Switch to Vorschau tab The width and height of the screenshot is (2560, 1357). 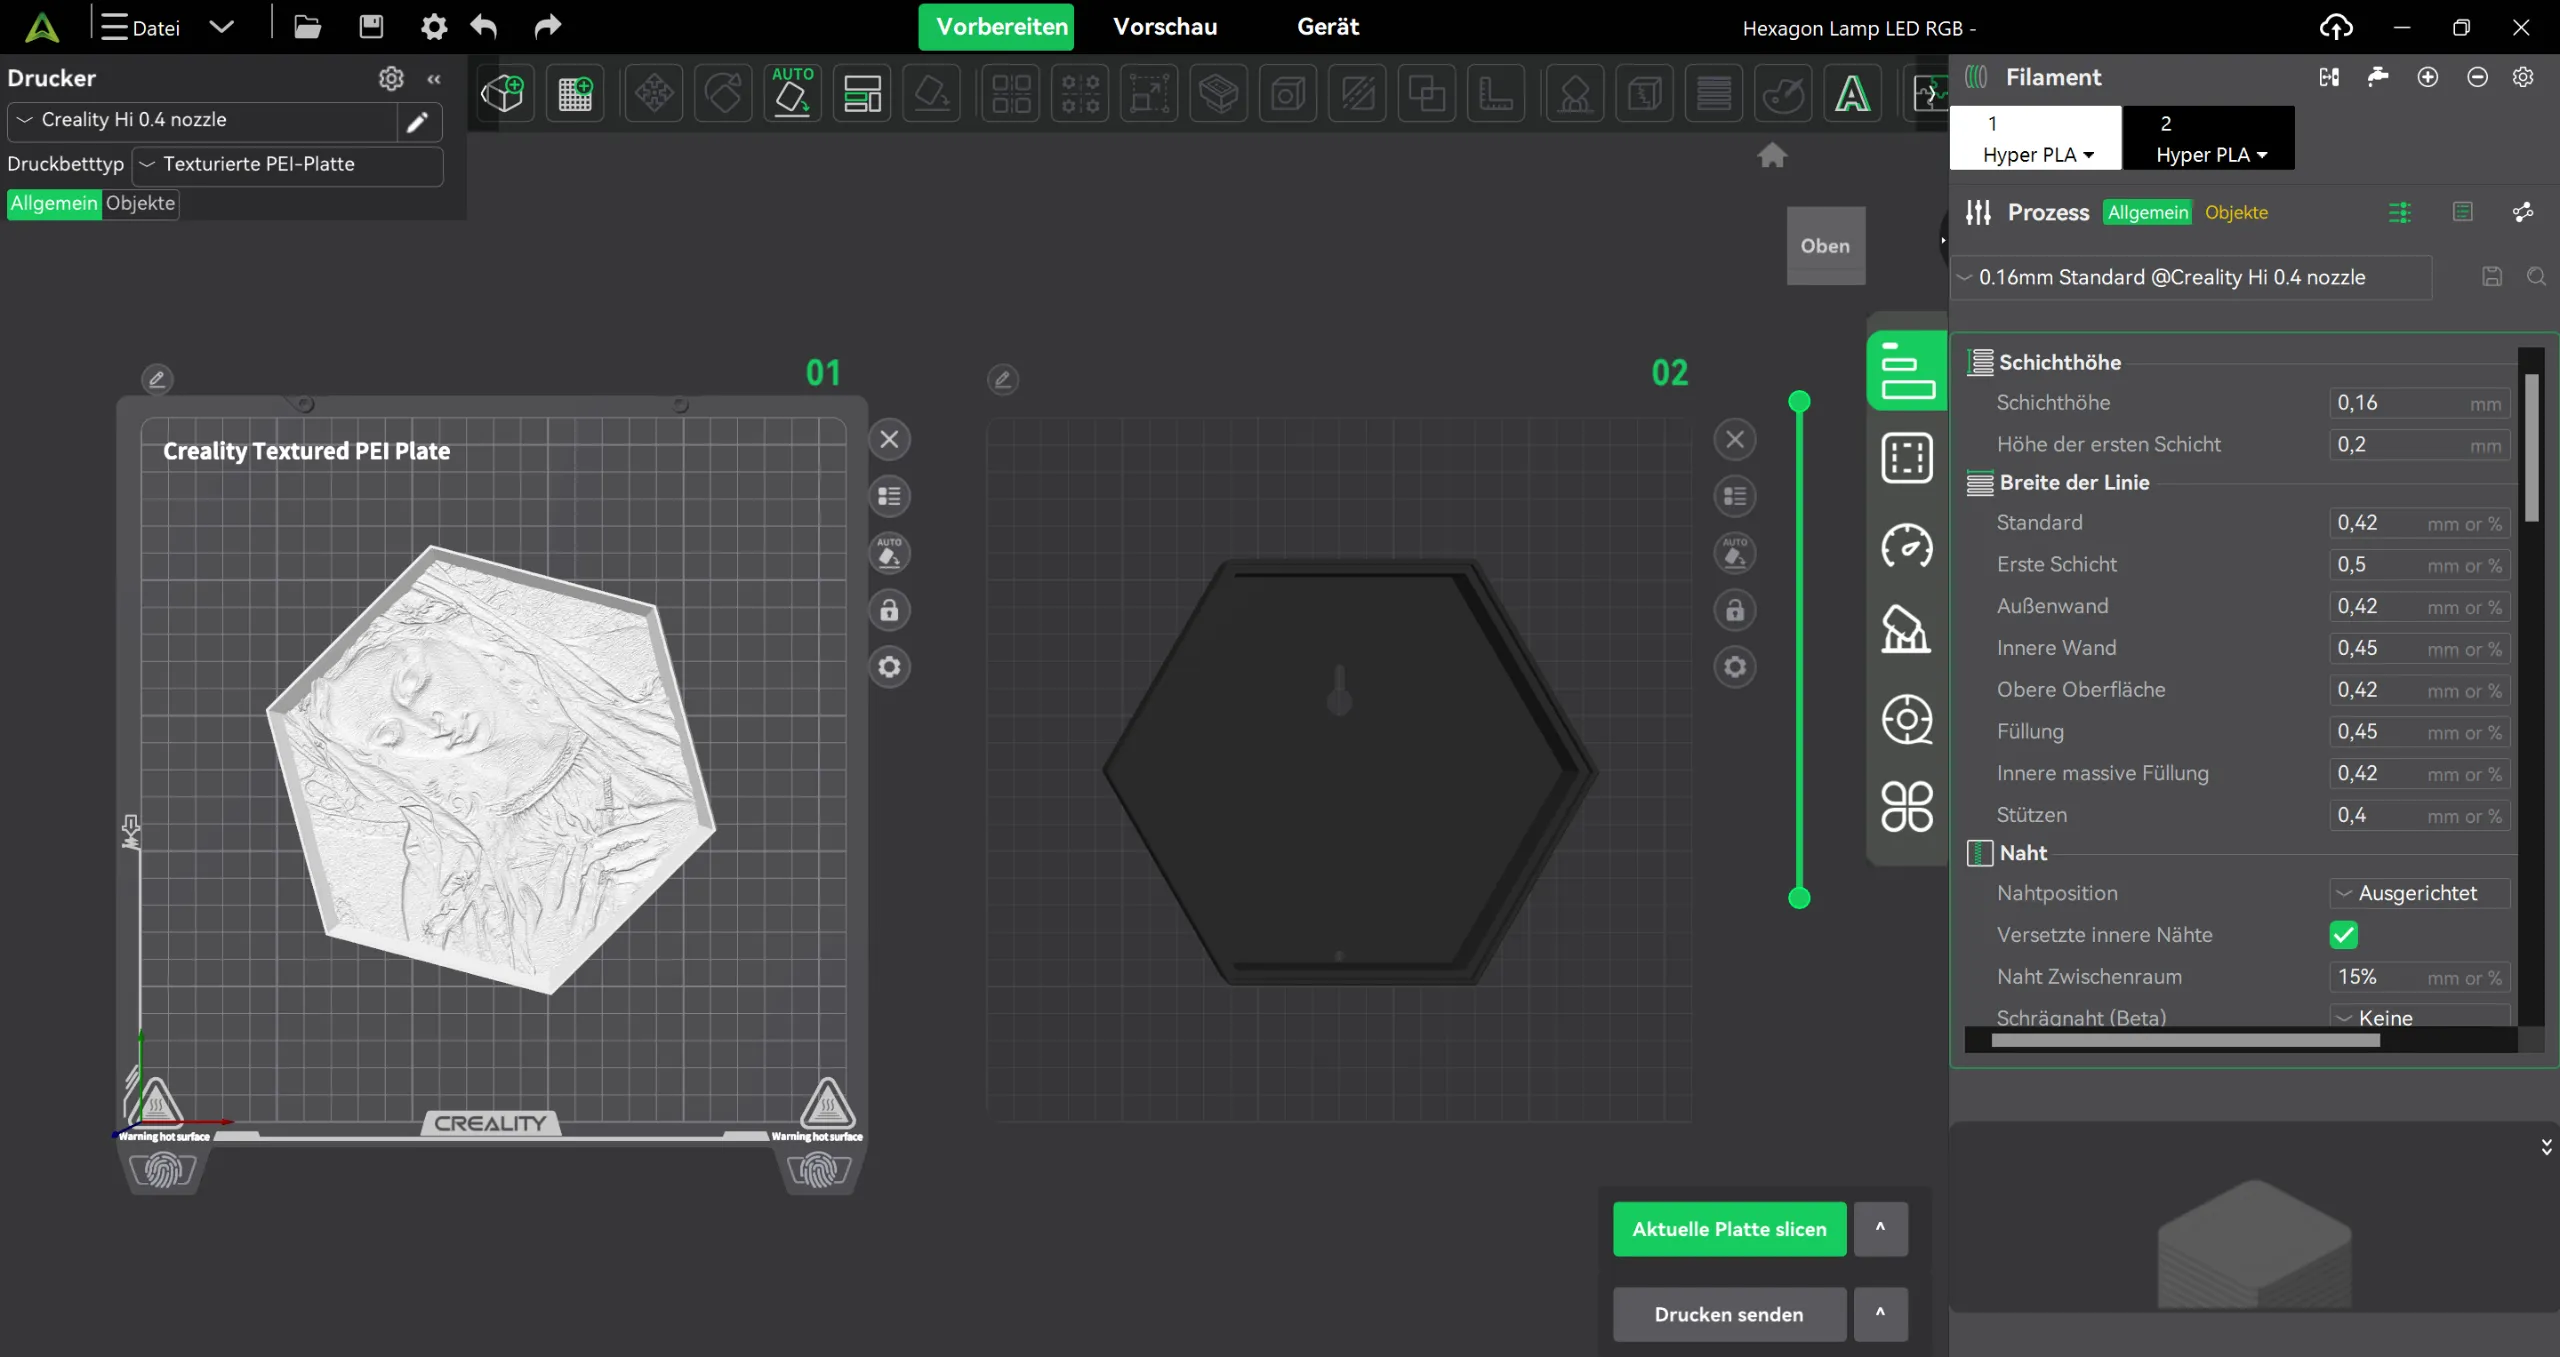point(1165,27)
